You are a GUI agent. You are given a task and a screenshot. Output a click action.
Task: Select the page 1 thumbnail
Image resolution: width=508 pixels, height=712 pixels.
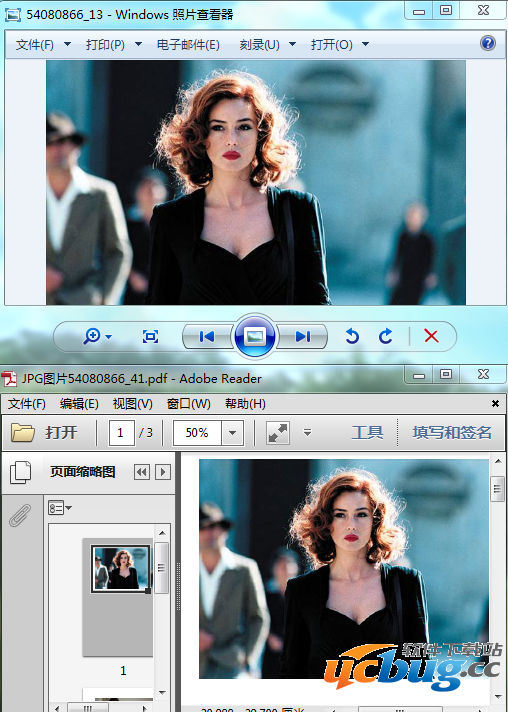tap(121, 569)
